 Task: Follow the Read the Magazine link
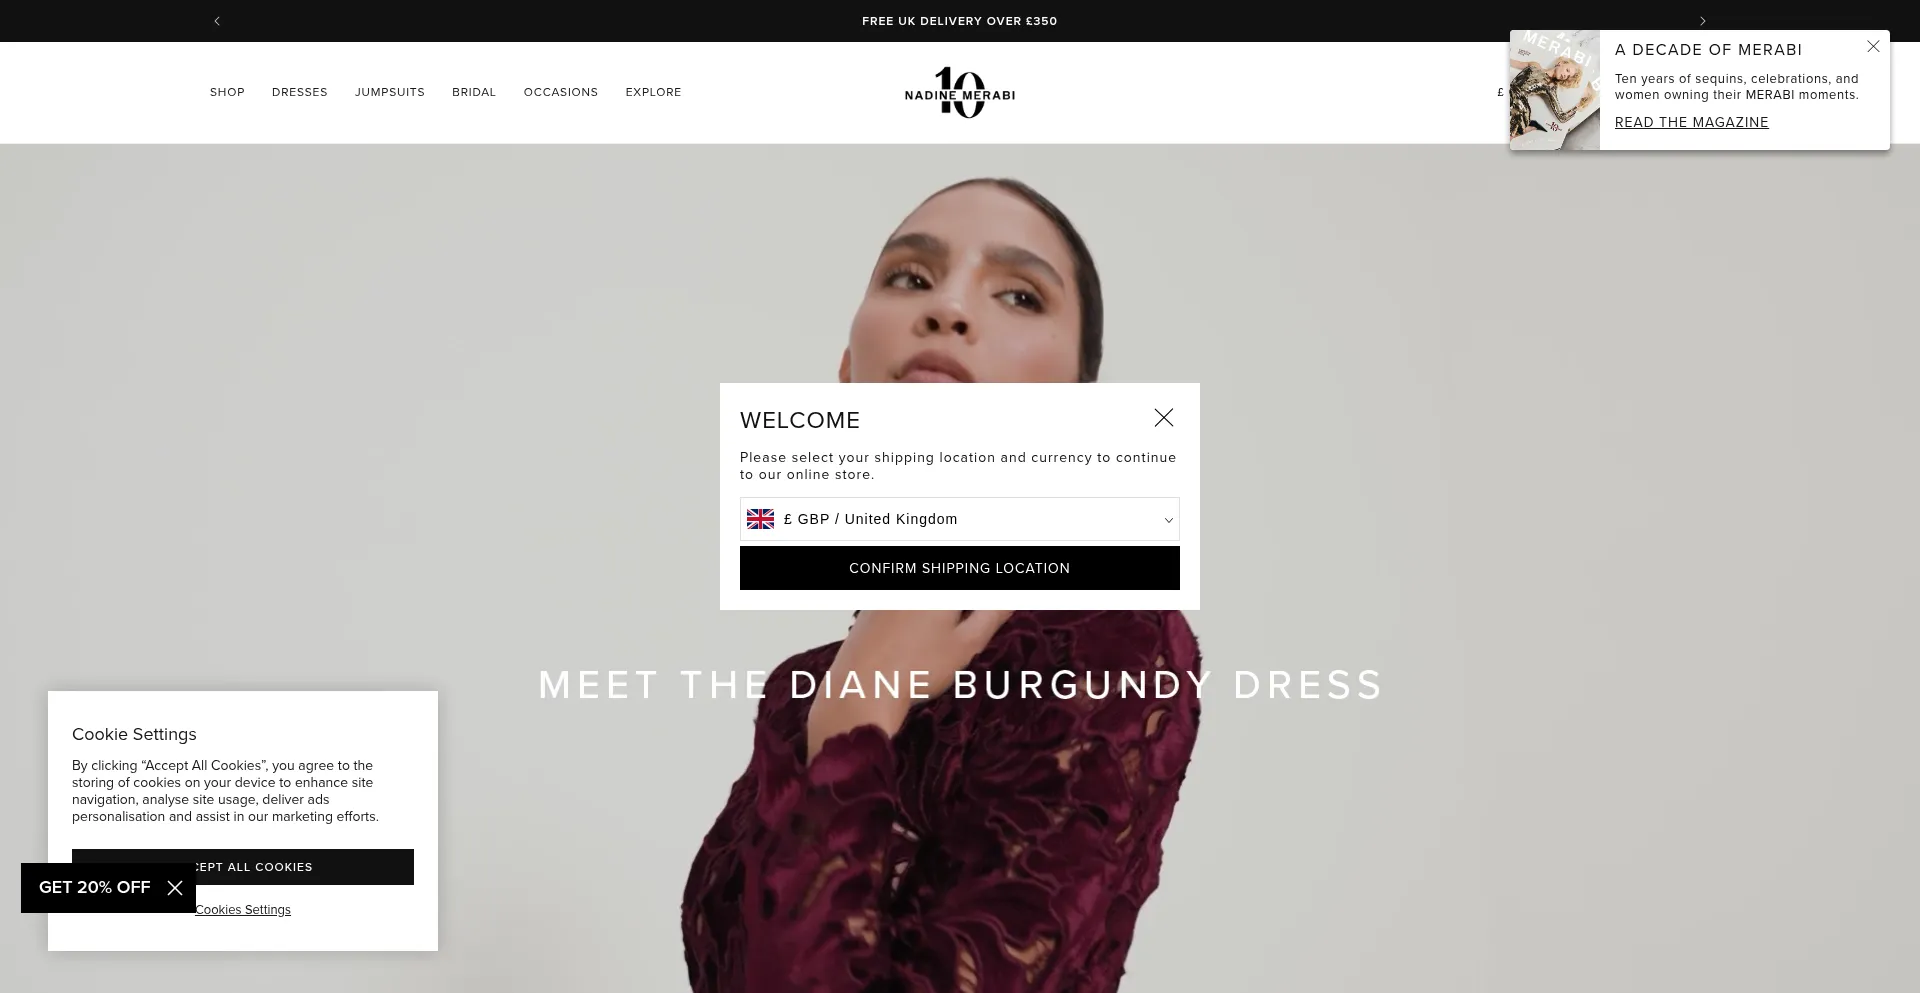point(1692,122)
